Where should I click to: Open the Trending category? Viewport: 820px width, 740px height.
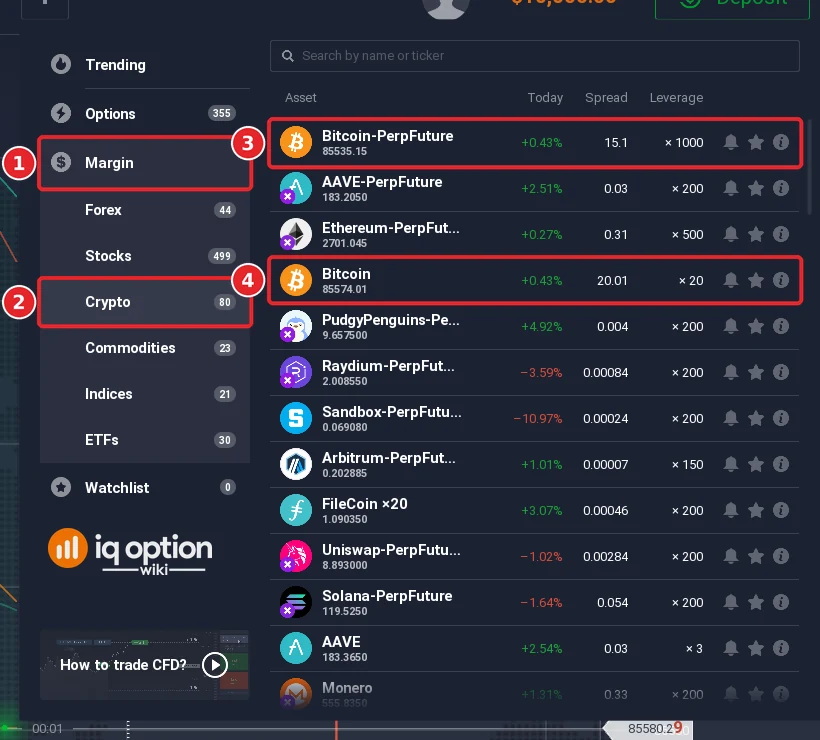click(145, 65)
